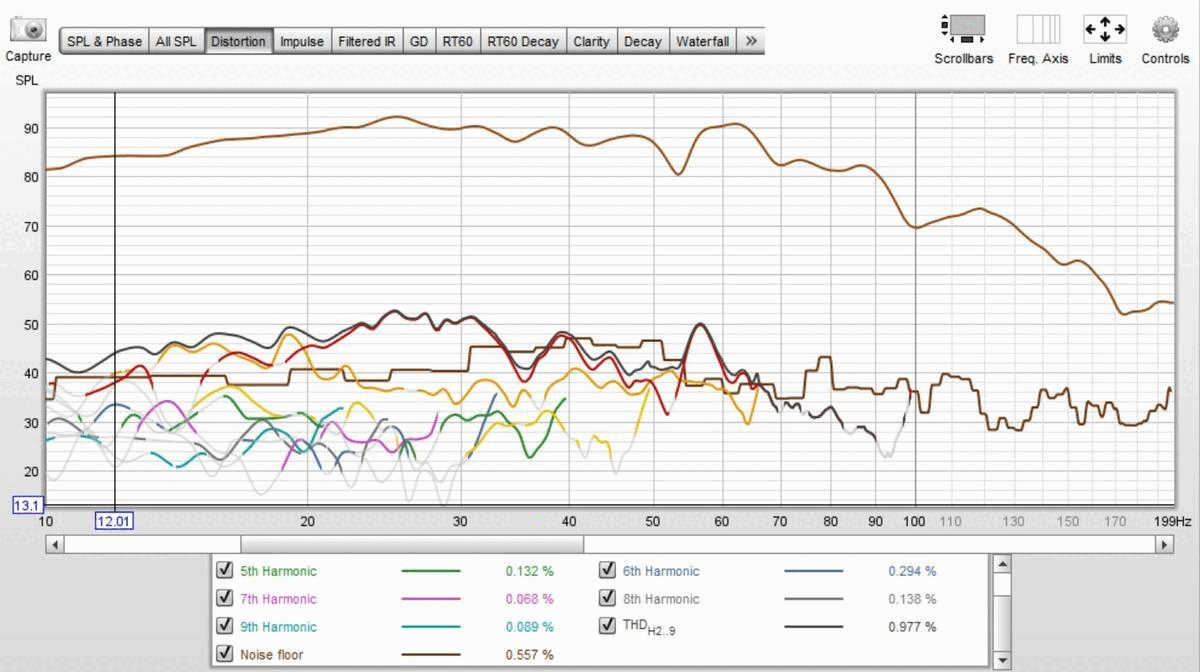Click the 9th Harmonic teal line sample
Viewport: 1200px width, 672px height.
431,627
